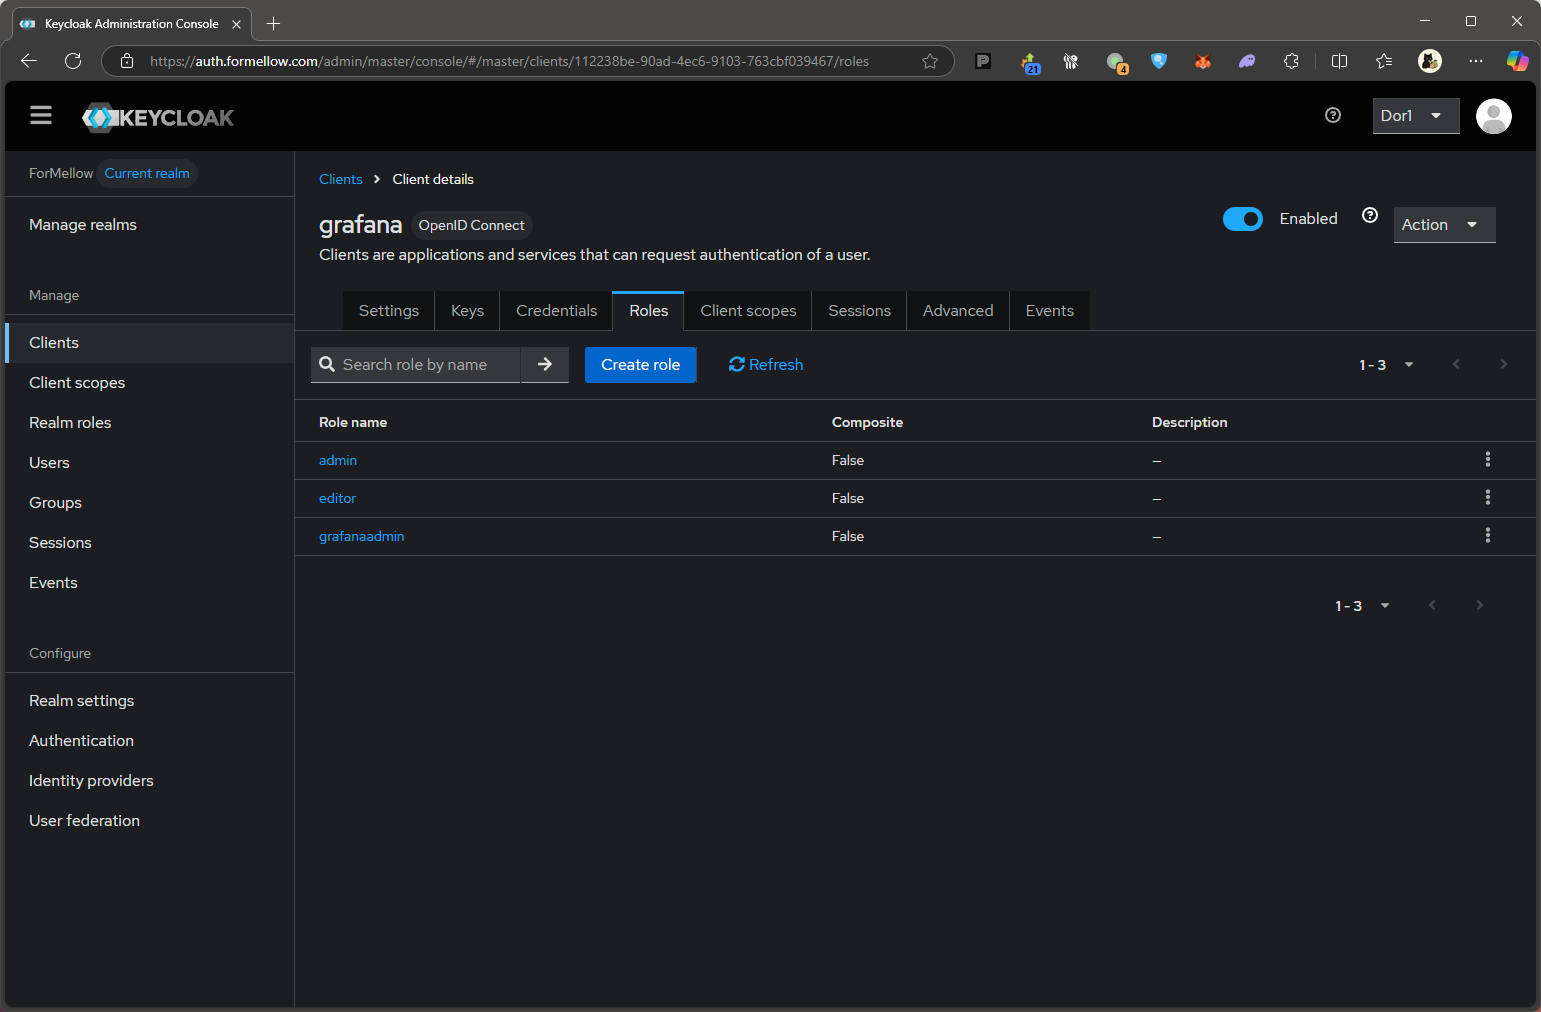The width and height of the screenshot is (1541, 1012).
Task: Click the browser profile picture
Action: click(x=1430, y=61)
